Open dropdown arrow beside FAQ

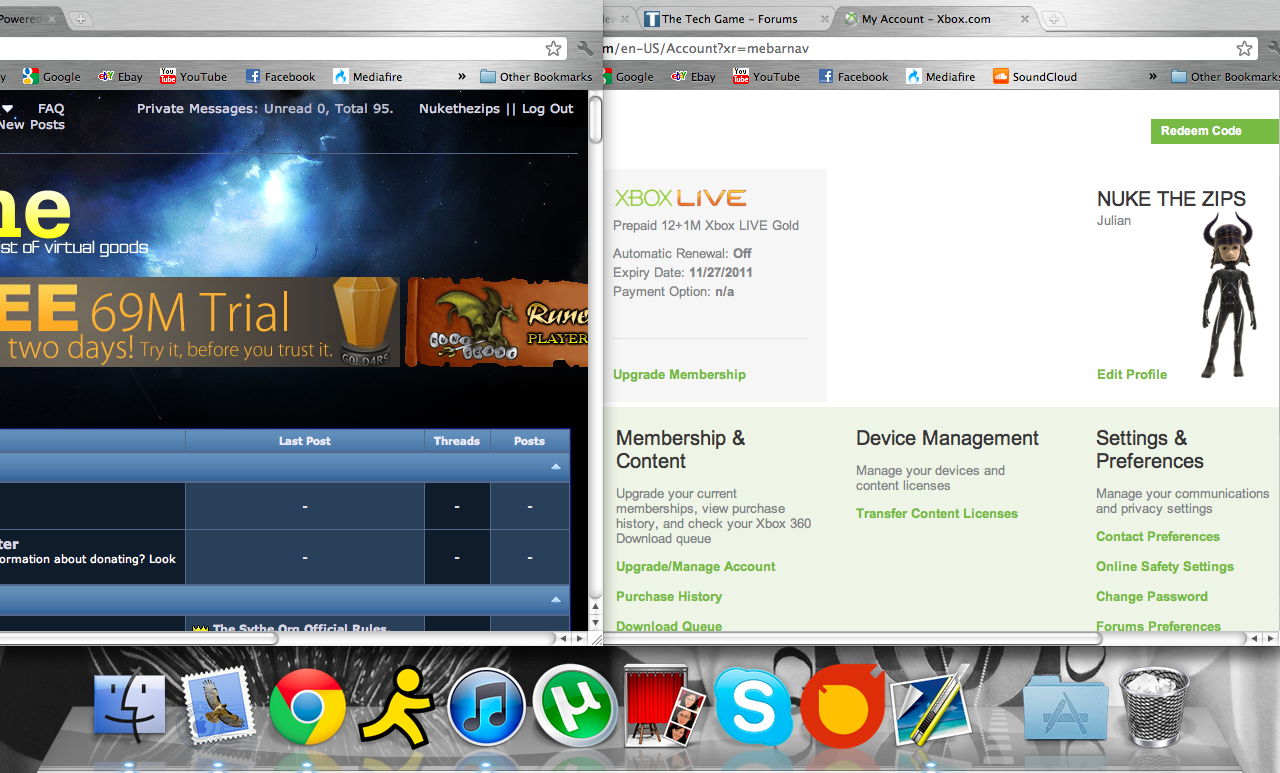pyautogui.click(x=7, y=108)
